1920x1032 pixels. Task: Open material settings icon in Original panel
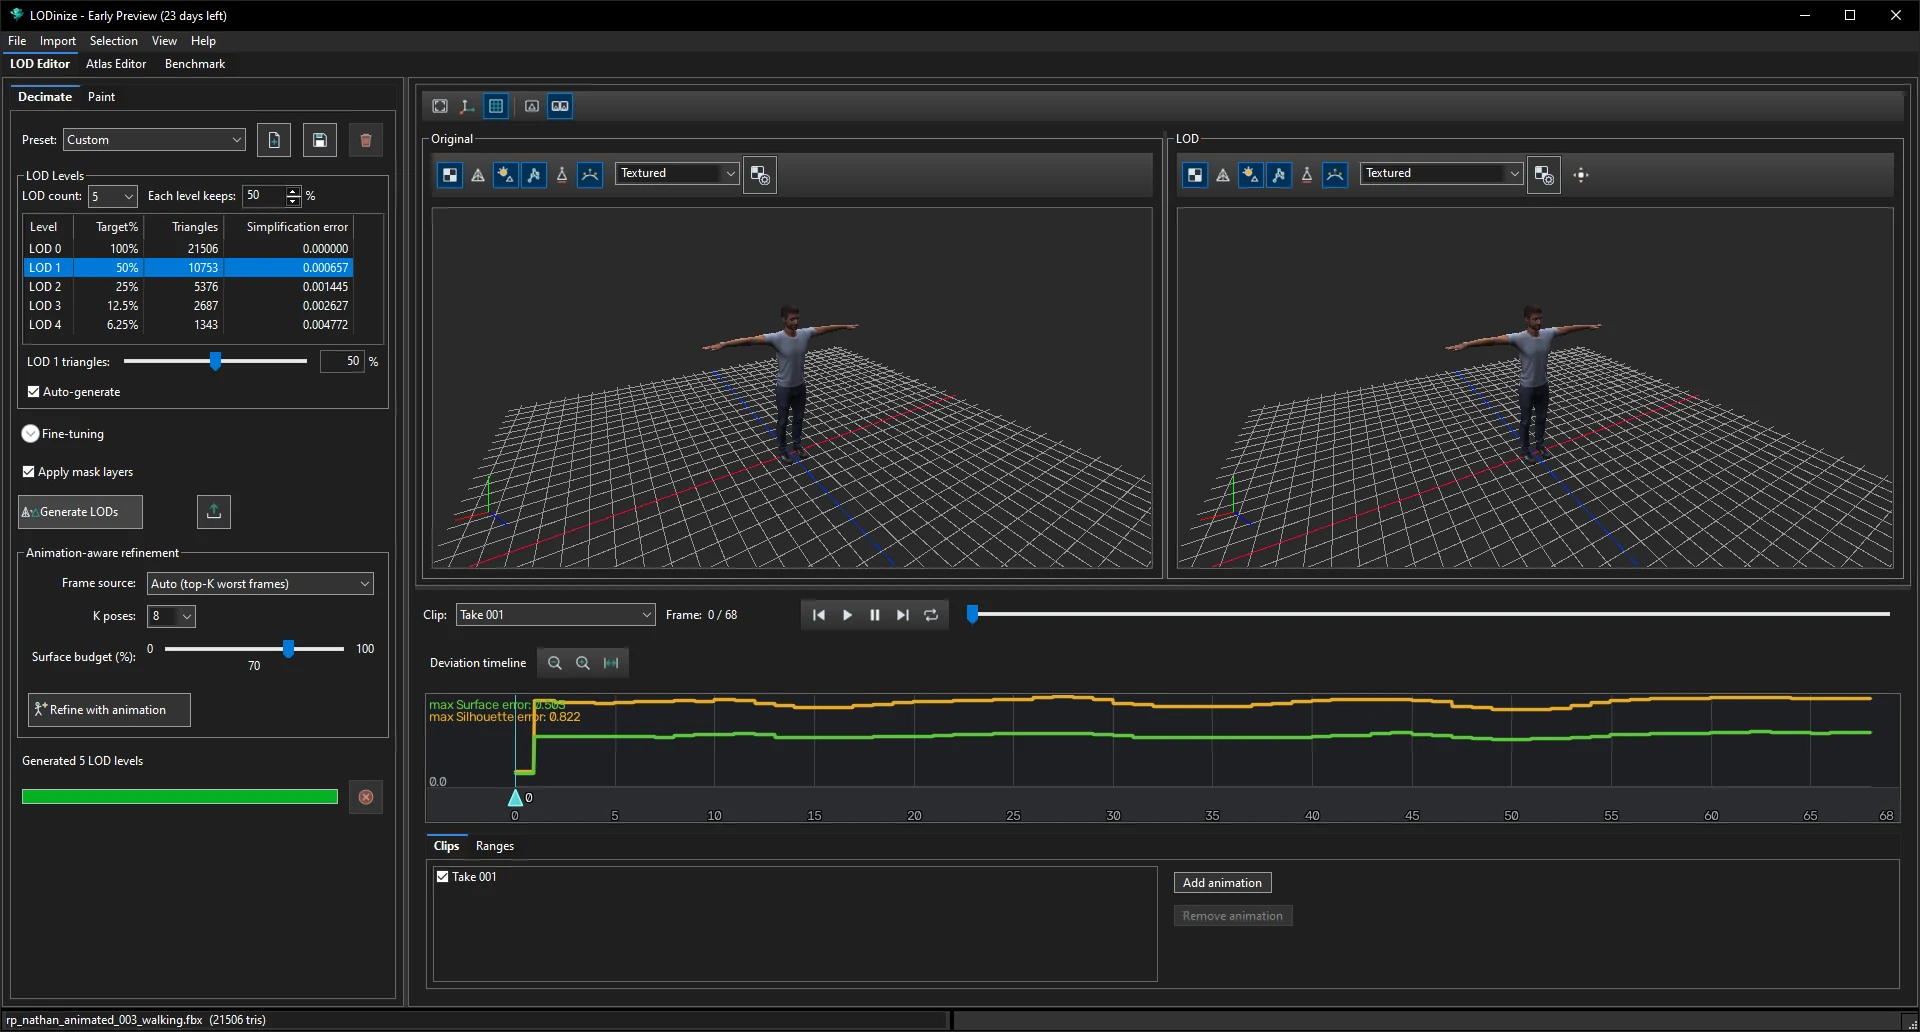click(760, 175)
